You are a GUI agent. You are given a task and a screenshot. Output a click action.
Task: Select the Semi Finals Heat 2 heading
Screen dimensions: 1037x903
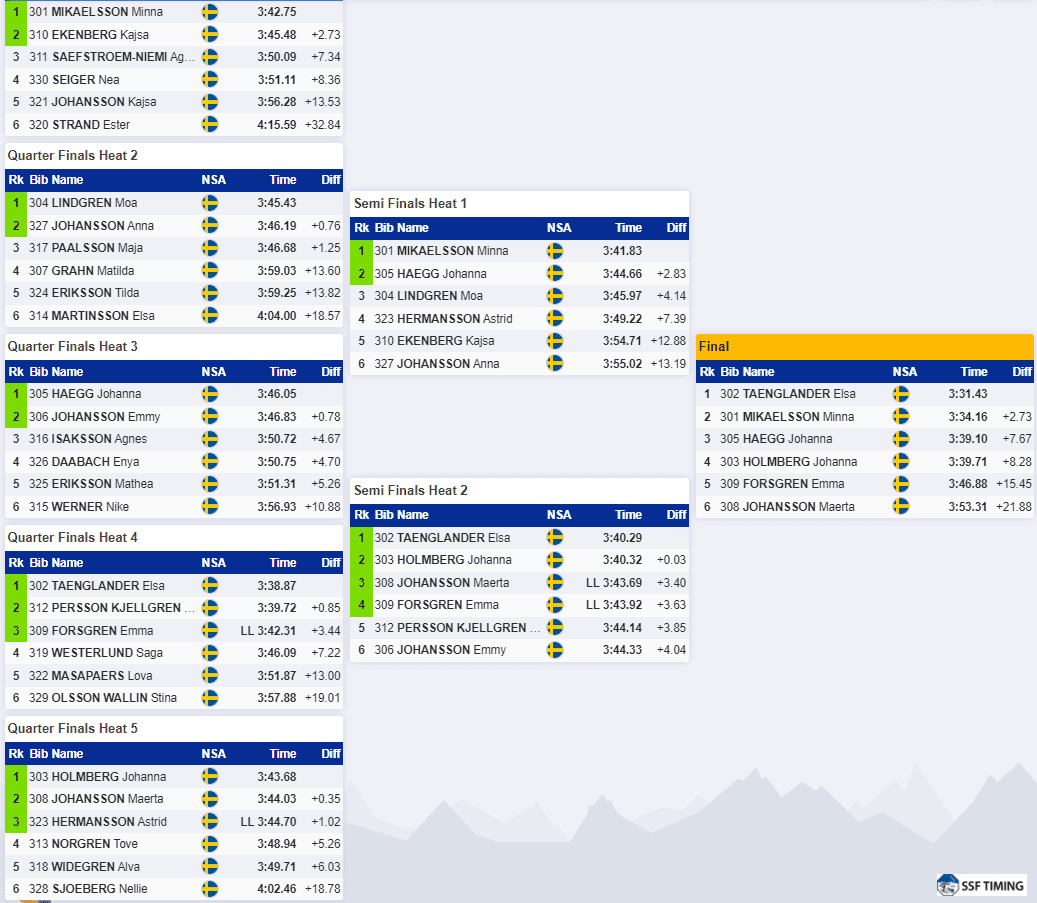(411, 491)
